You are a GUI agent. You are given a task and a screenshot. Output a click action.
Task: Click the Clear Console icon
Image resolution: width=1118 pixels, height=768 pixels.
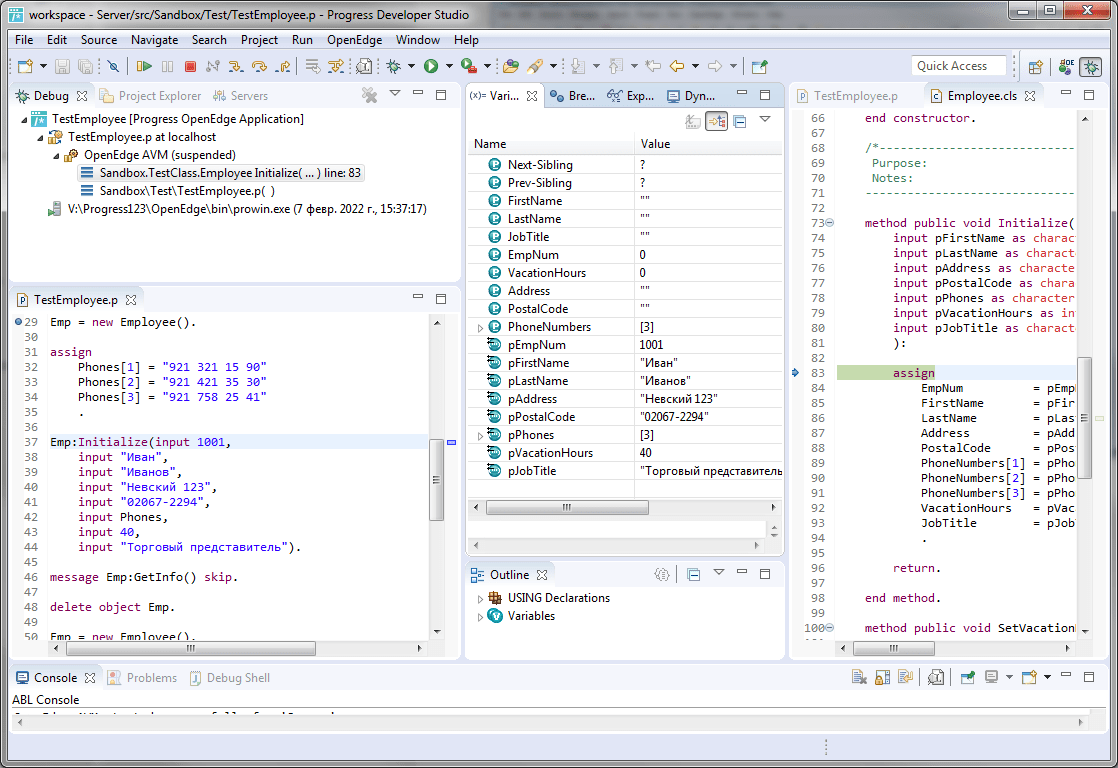[859, 677]
